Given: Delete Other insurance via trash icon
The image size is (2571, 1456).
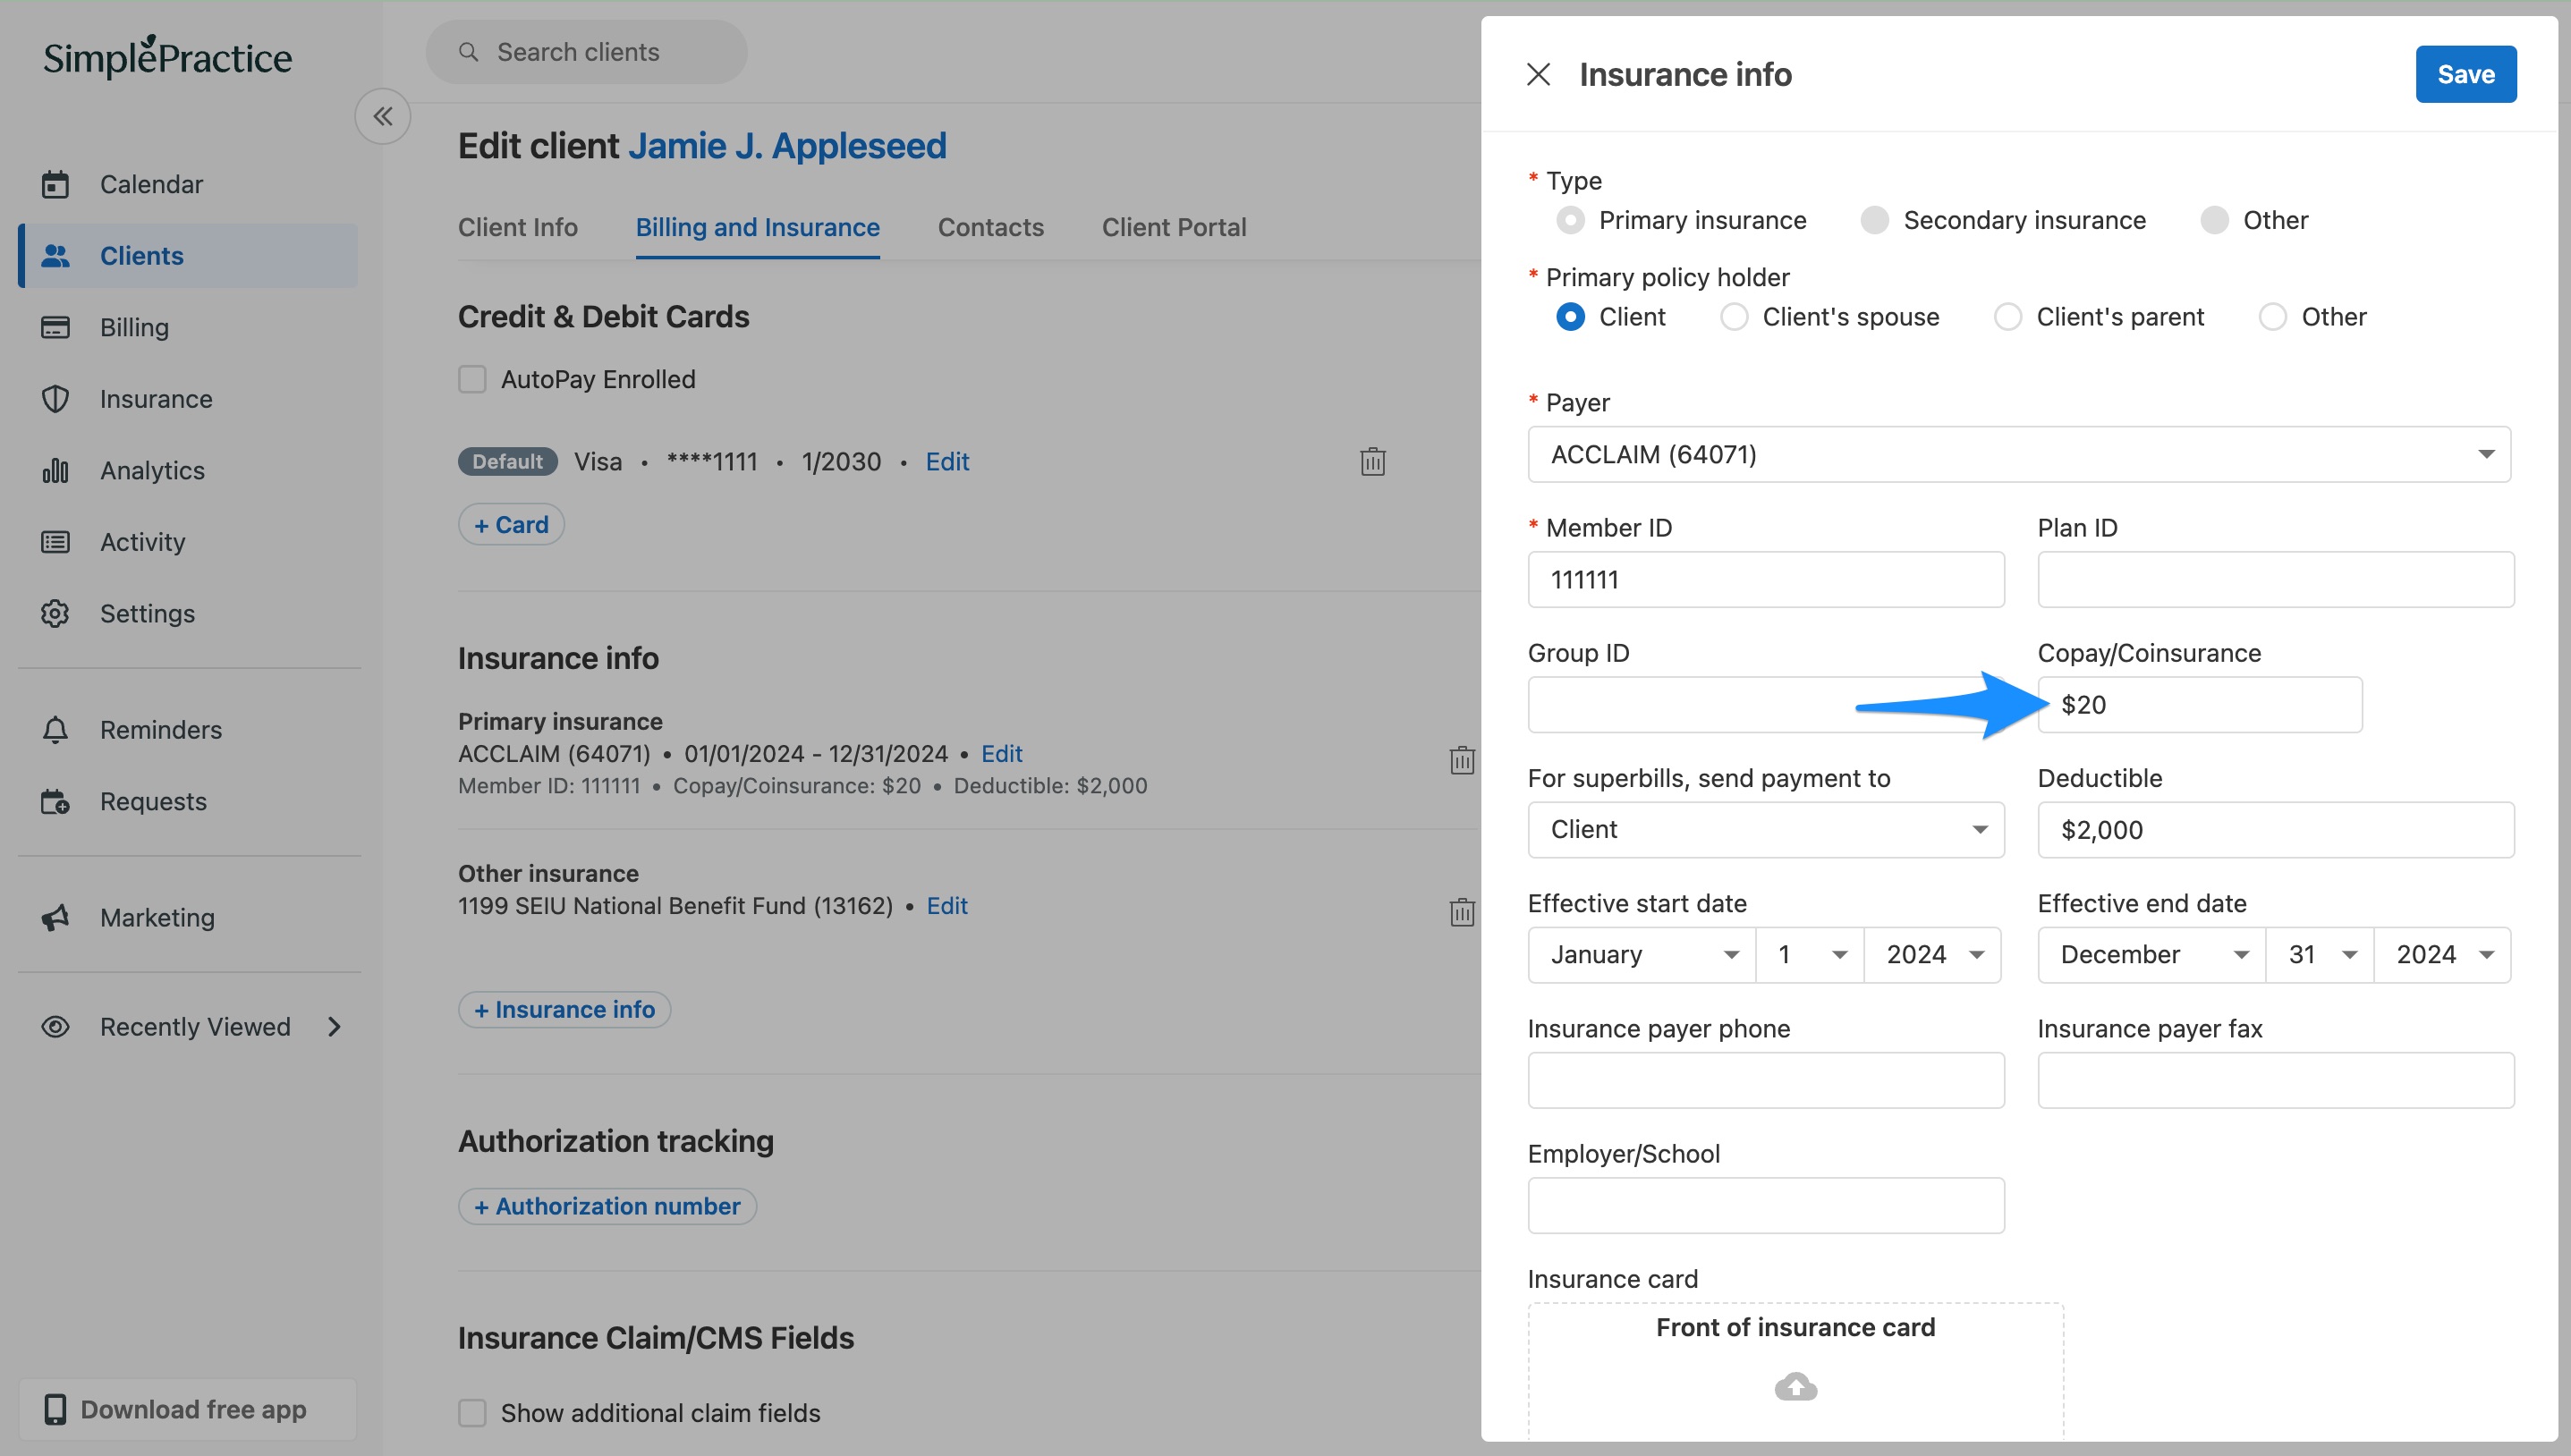Looking at the screenshot, I should [1461, 912].
